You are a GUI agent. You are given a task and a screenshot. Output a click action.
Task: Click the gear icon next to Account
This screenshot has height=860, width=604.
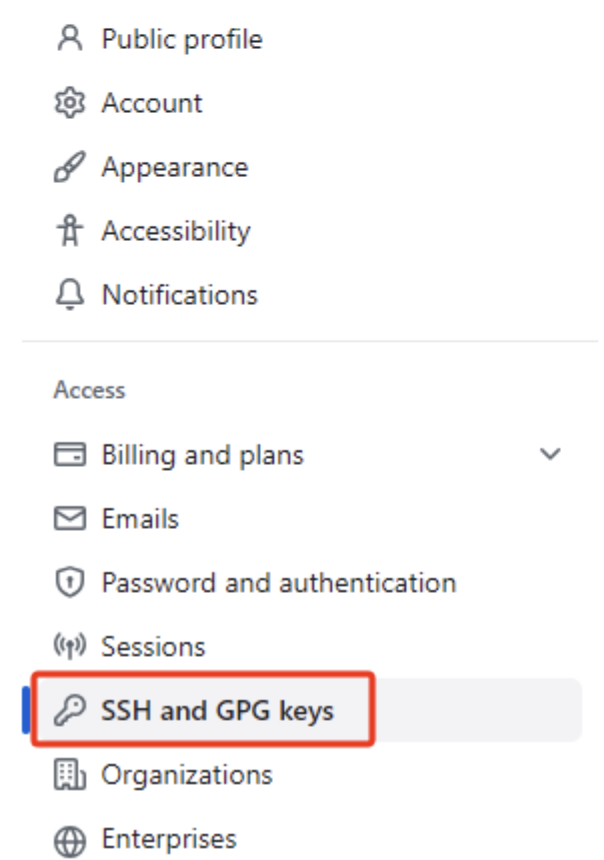point(67,104)
